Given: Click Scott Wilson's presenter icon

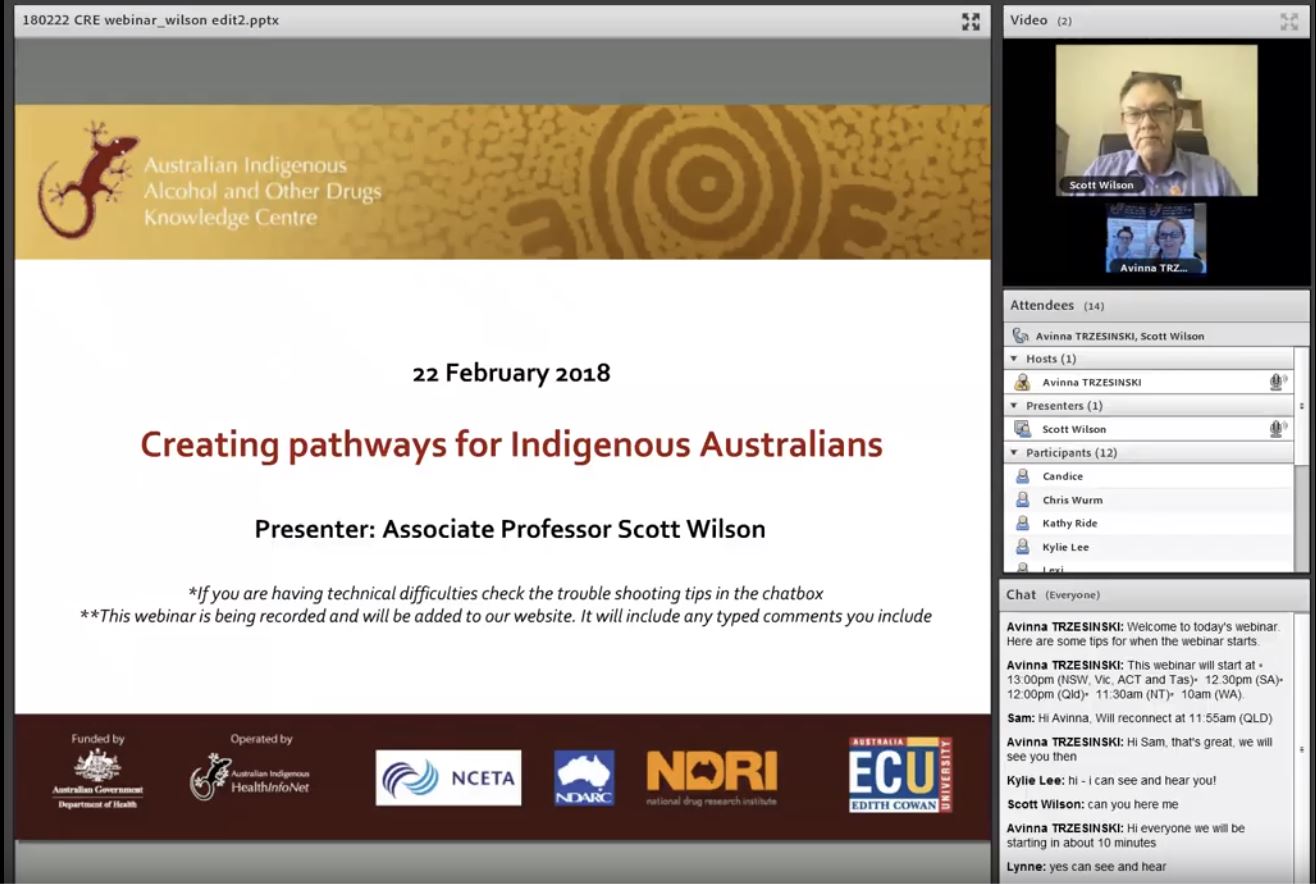Looking at the screenshot, I should (1022, 429).
